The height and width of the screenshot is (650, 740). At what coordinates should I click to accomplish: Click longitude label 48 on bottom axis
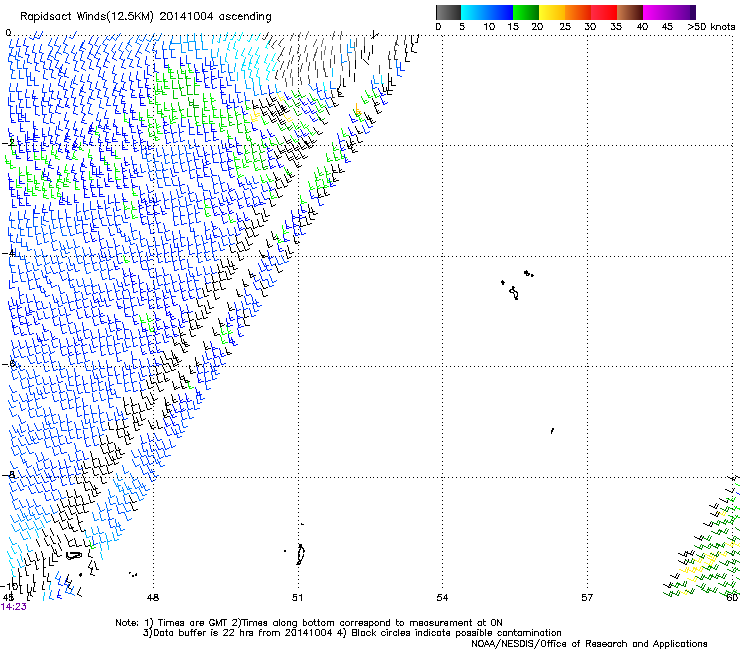(153, 598)
